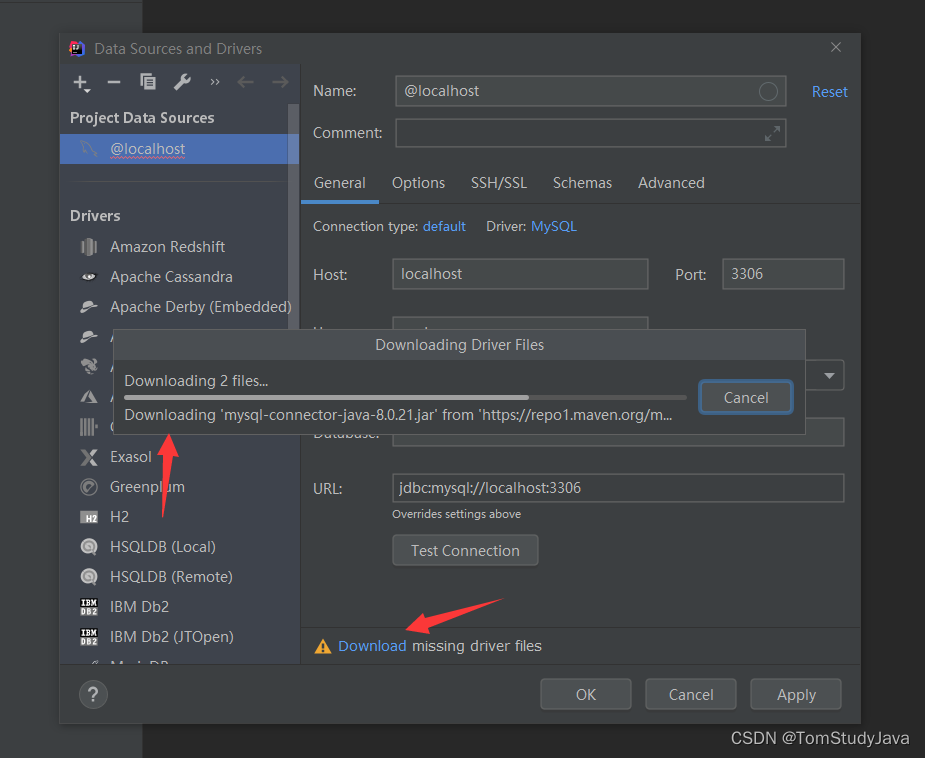Click the Greenplum driver icon
Screen dimensions: 925x758
pos(88,487)
